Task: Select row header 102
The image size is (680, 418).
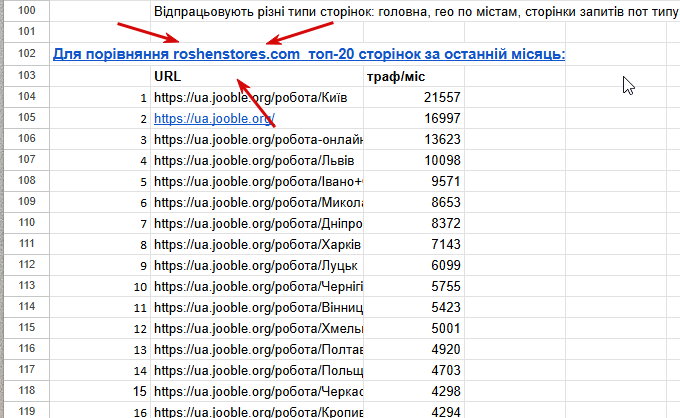Action: click(x=26, y=54)
